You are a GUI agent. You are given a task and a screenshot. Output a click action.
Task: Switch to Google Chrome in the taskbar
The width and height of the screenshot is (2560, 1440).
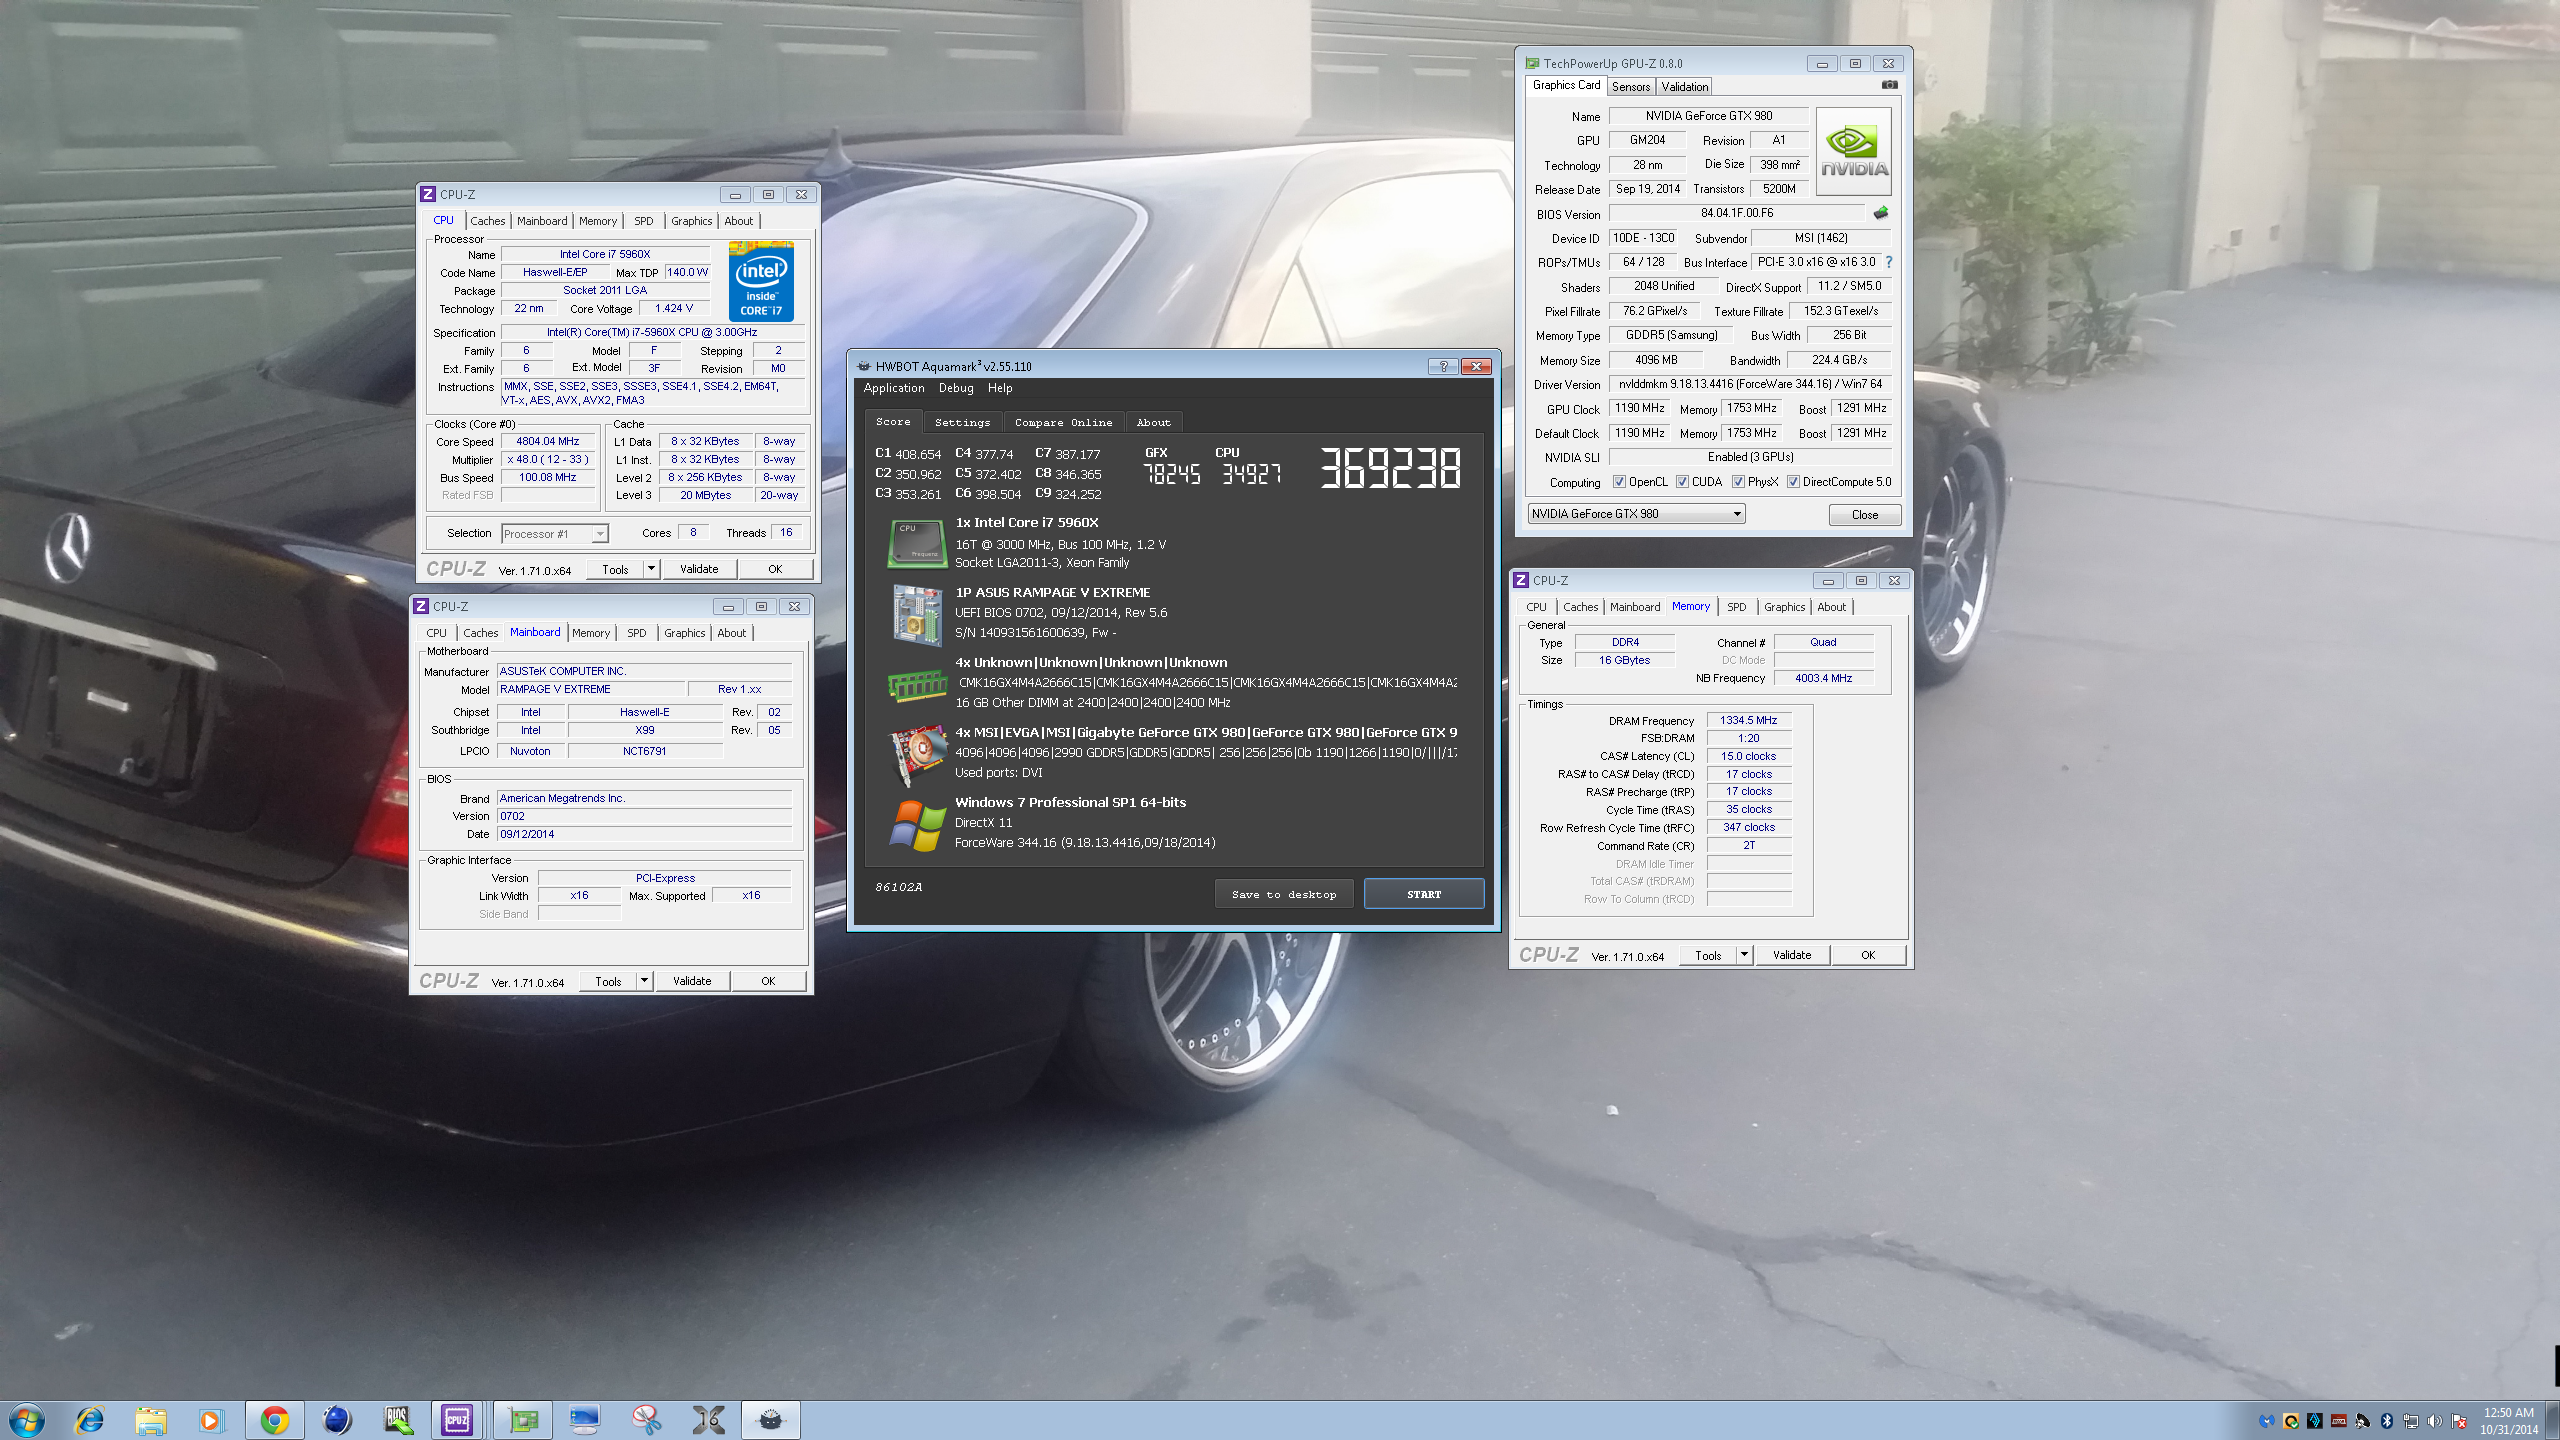coord(274,1419)
